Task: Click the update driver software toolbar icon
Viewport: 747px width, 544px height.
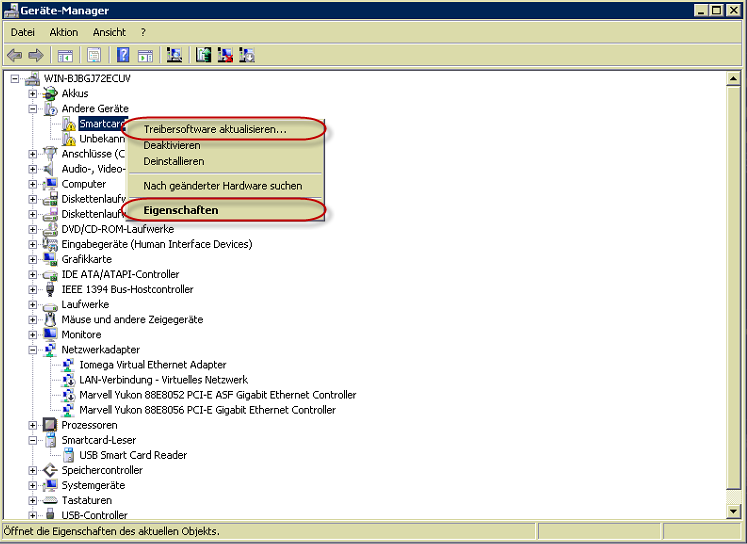Action: pos(204,55)
